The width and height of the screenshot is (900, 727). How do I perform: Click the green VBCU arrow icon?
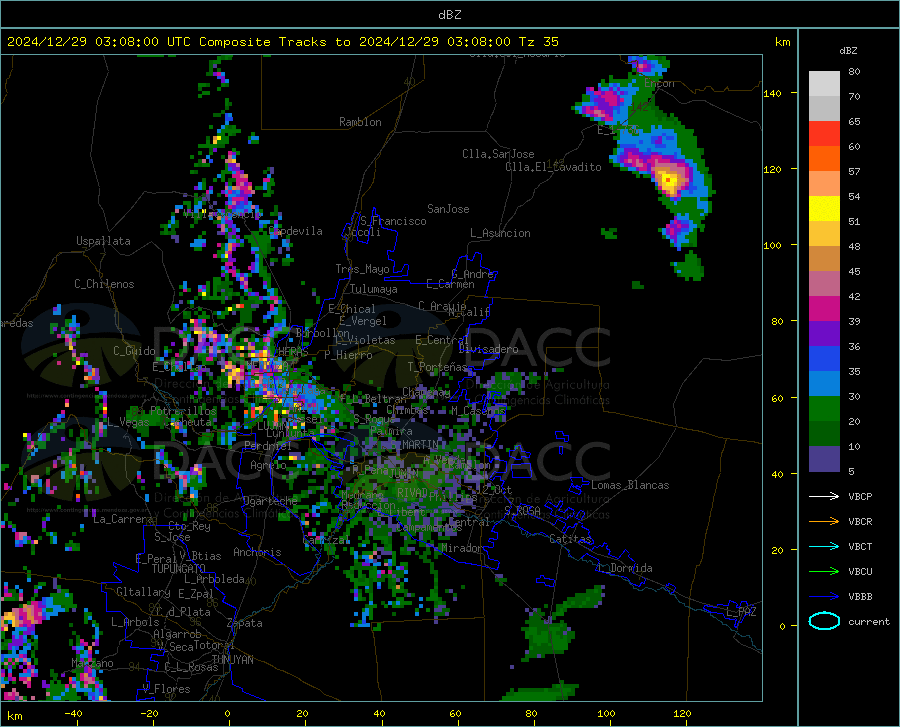tap(824, 572)
